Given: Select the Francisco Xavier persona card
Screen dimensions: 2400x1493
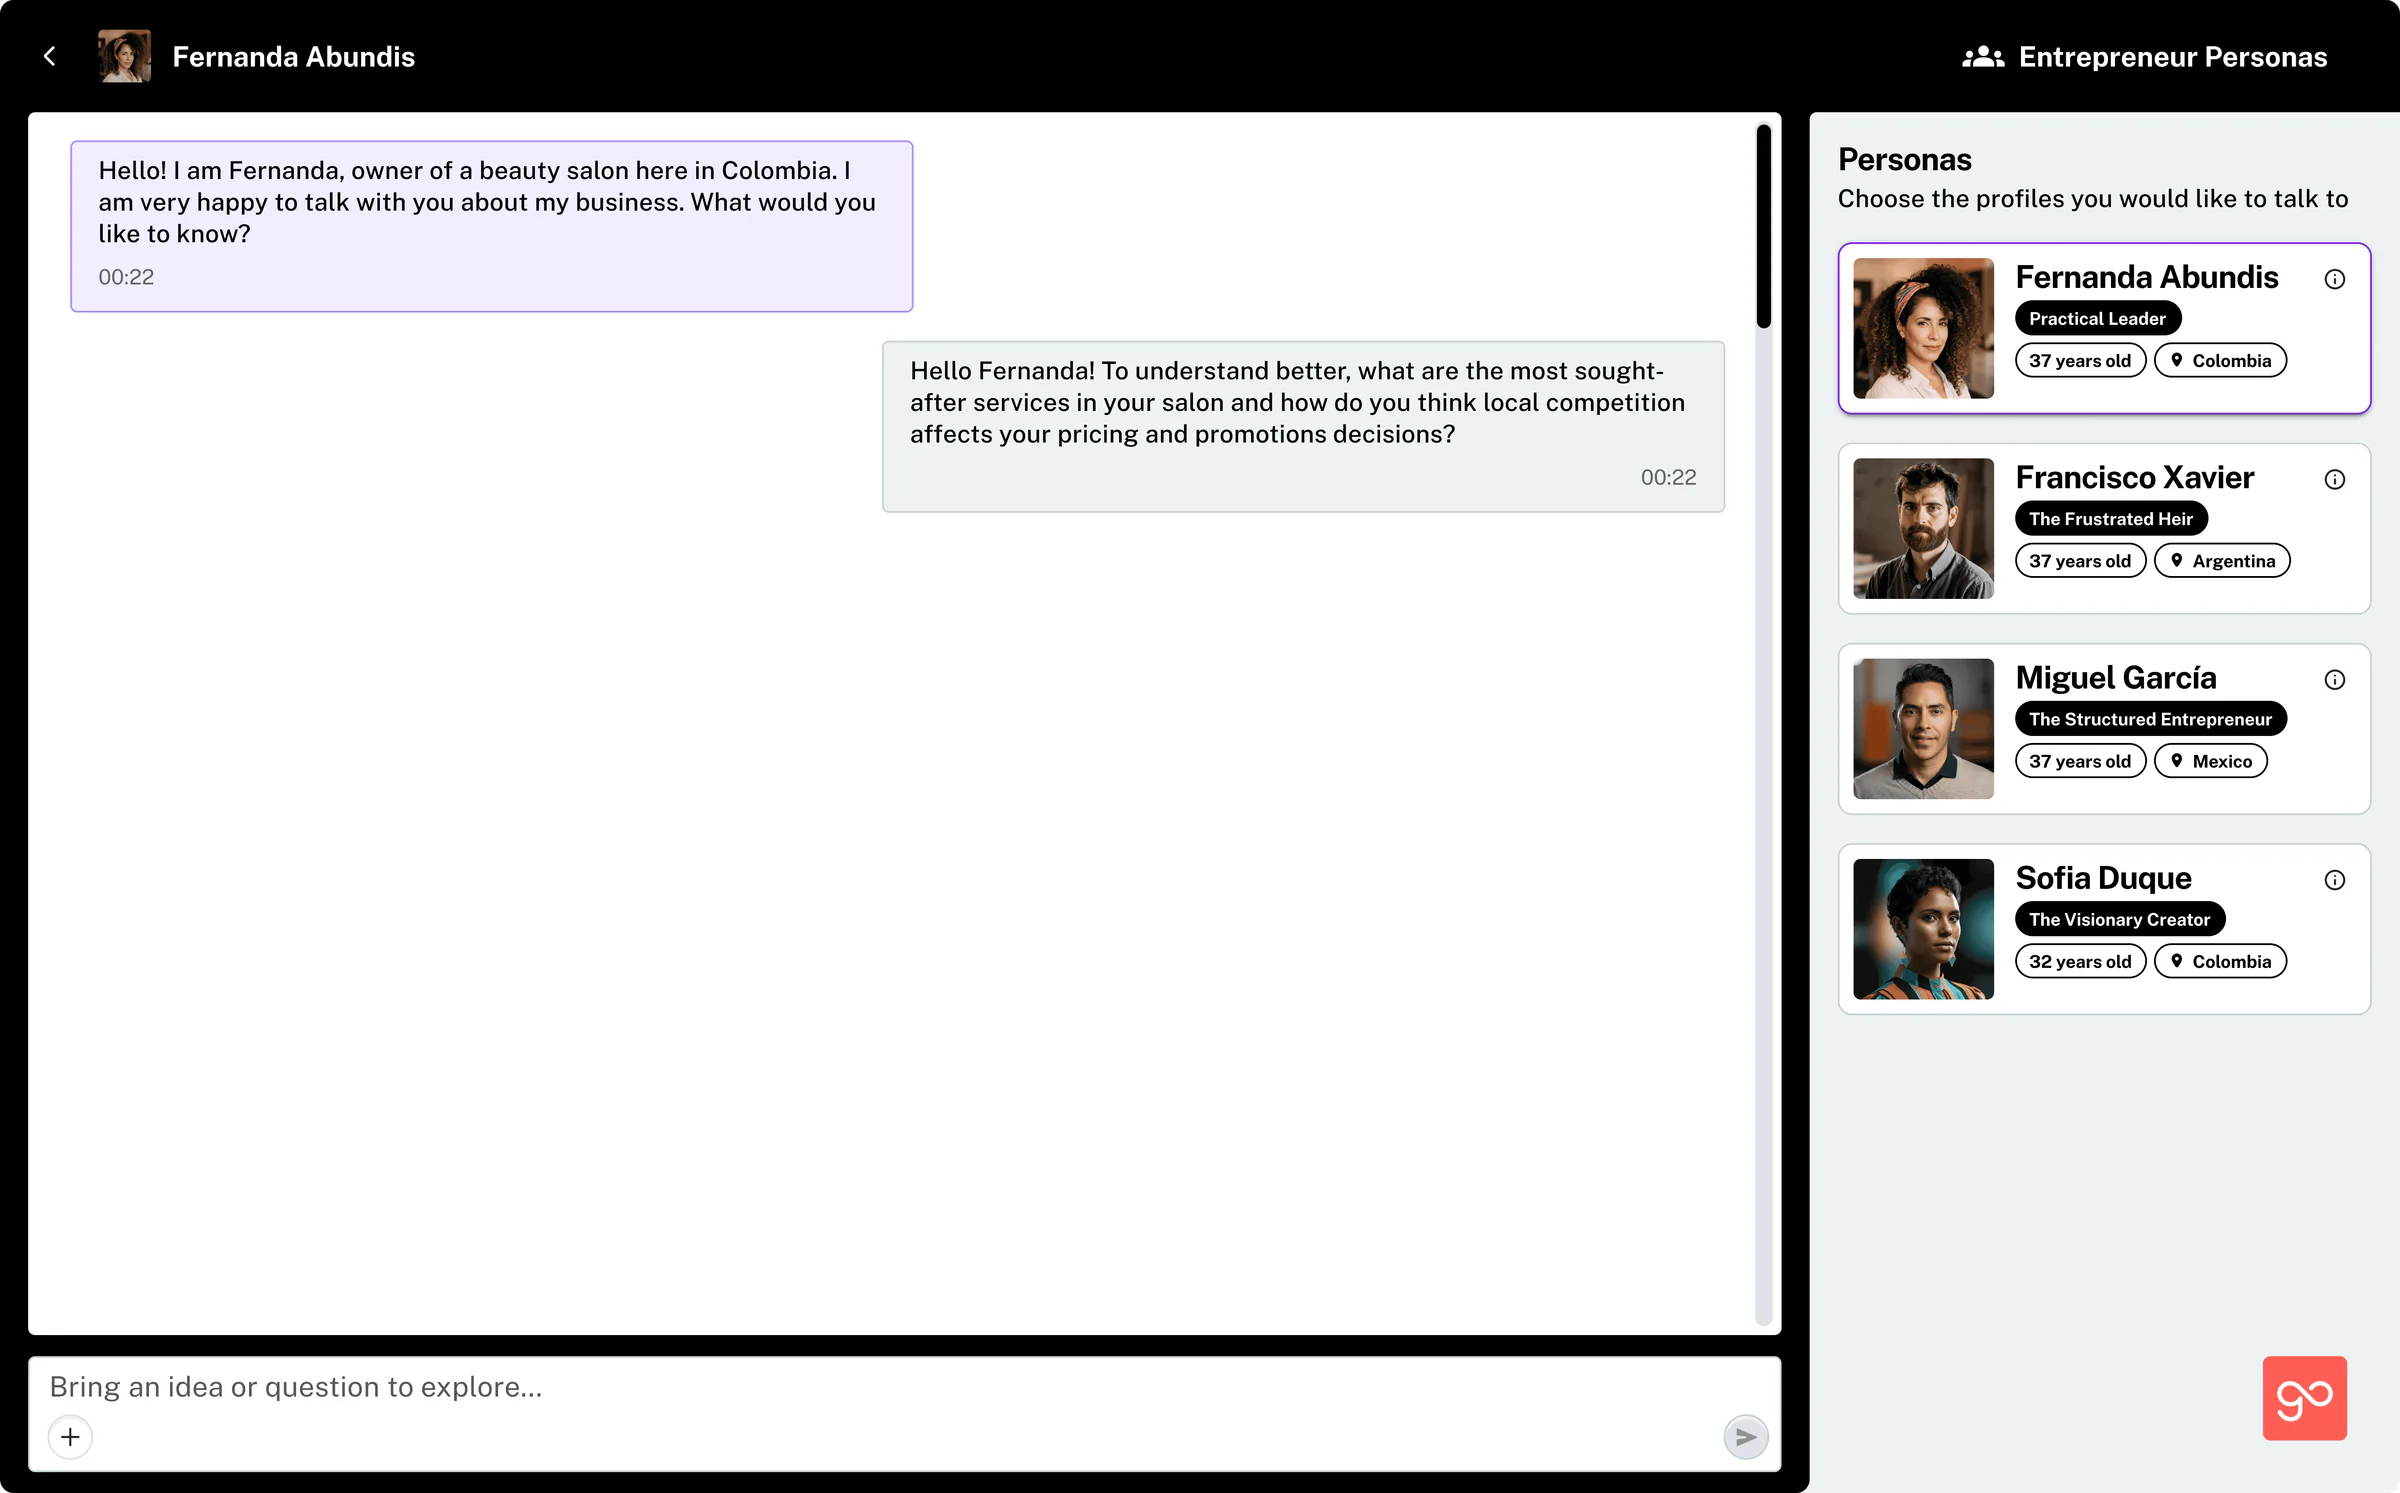Looking at the screenshot, I should 2104,529.
